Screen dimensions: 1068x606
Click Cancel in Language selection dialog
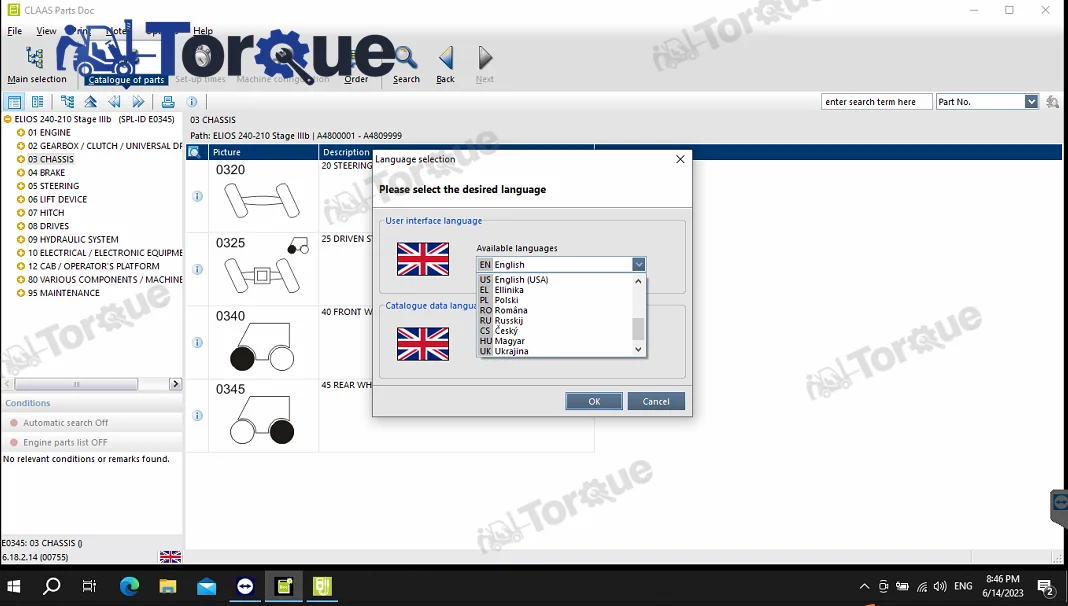(656, 401)
